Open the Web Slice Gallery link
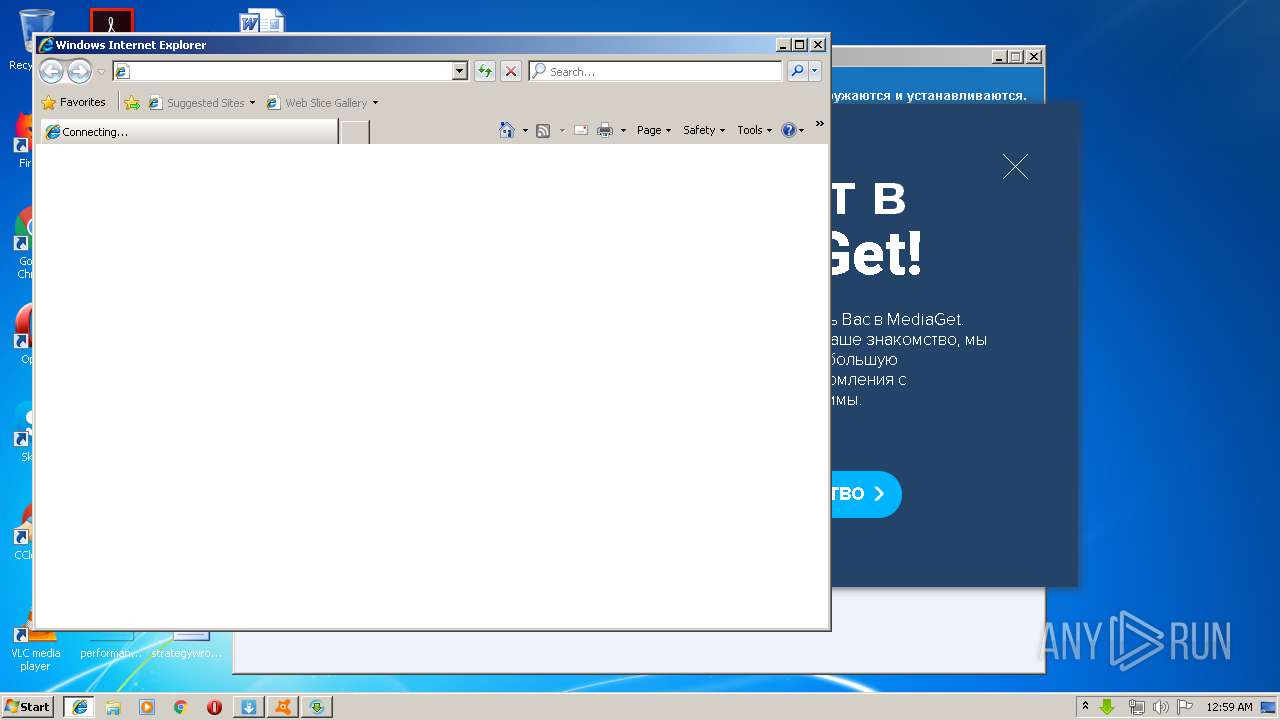 tap(317, 102)
